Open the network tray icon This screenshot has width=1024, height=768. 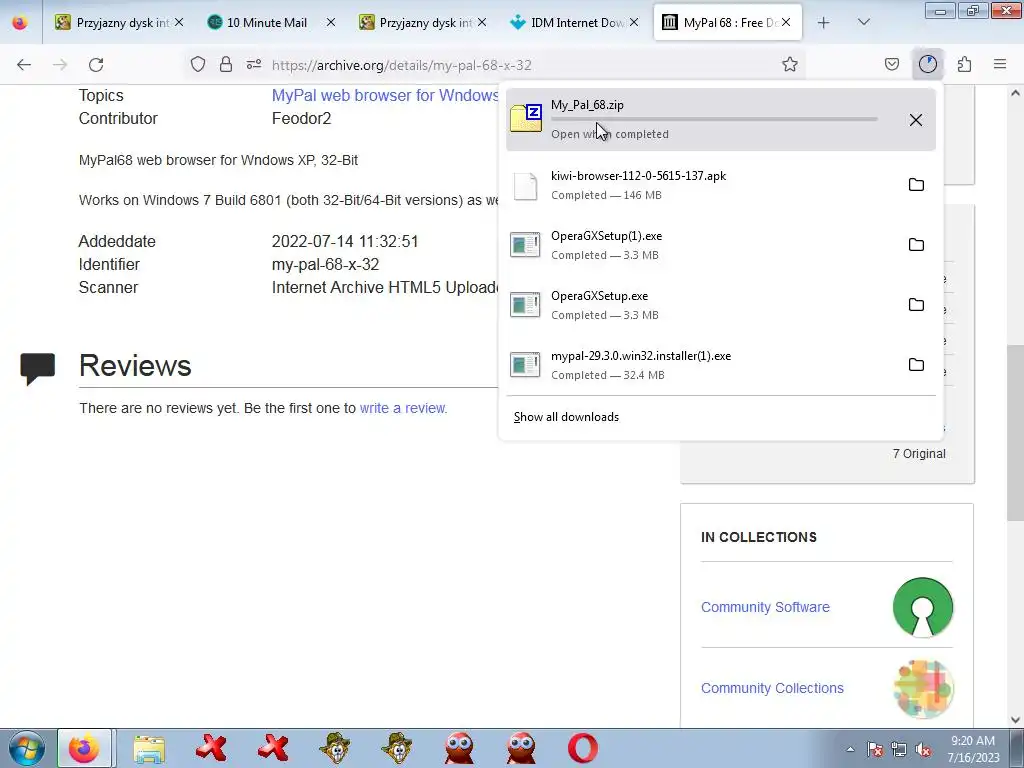click(x=899, y=749)
